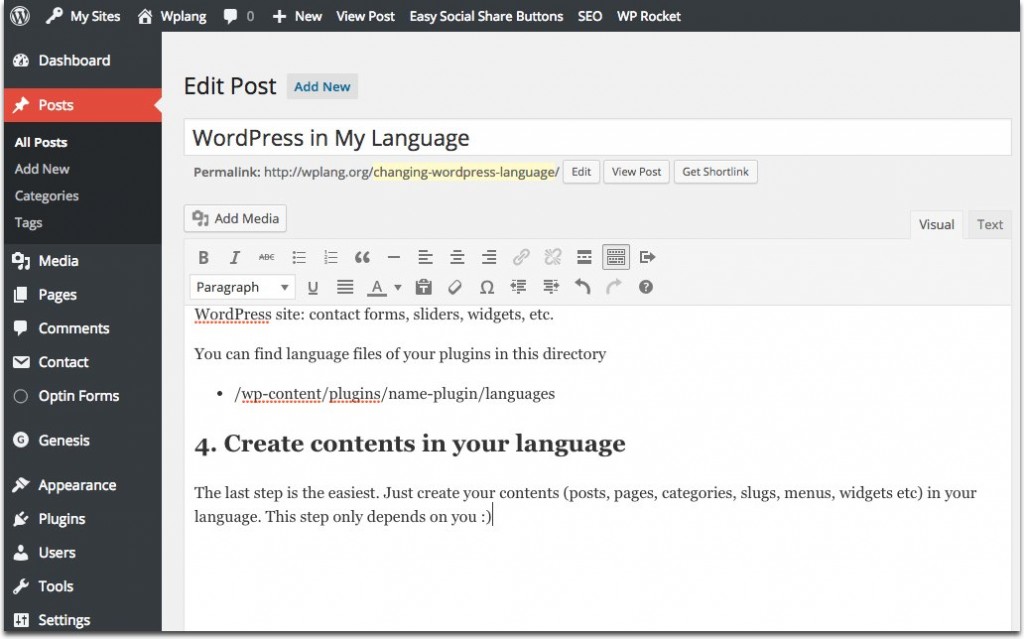Open Posts section in sidebar
1024x639 pixels.
(x=83, y=105)
